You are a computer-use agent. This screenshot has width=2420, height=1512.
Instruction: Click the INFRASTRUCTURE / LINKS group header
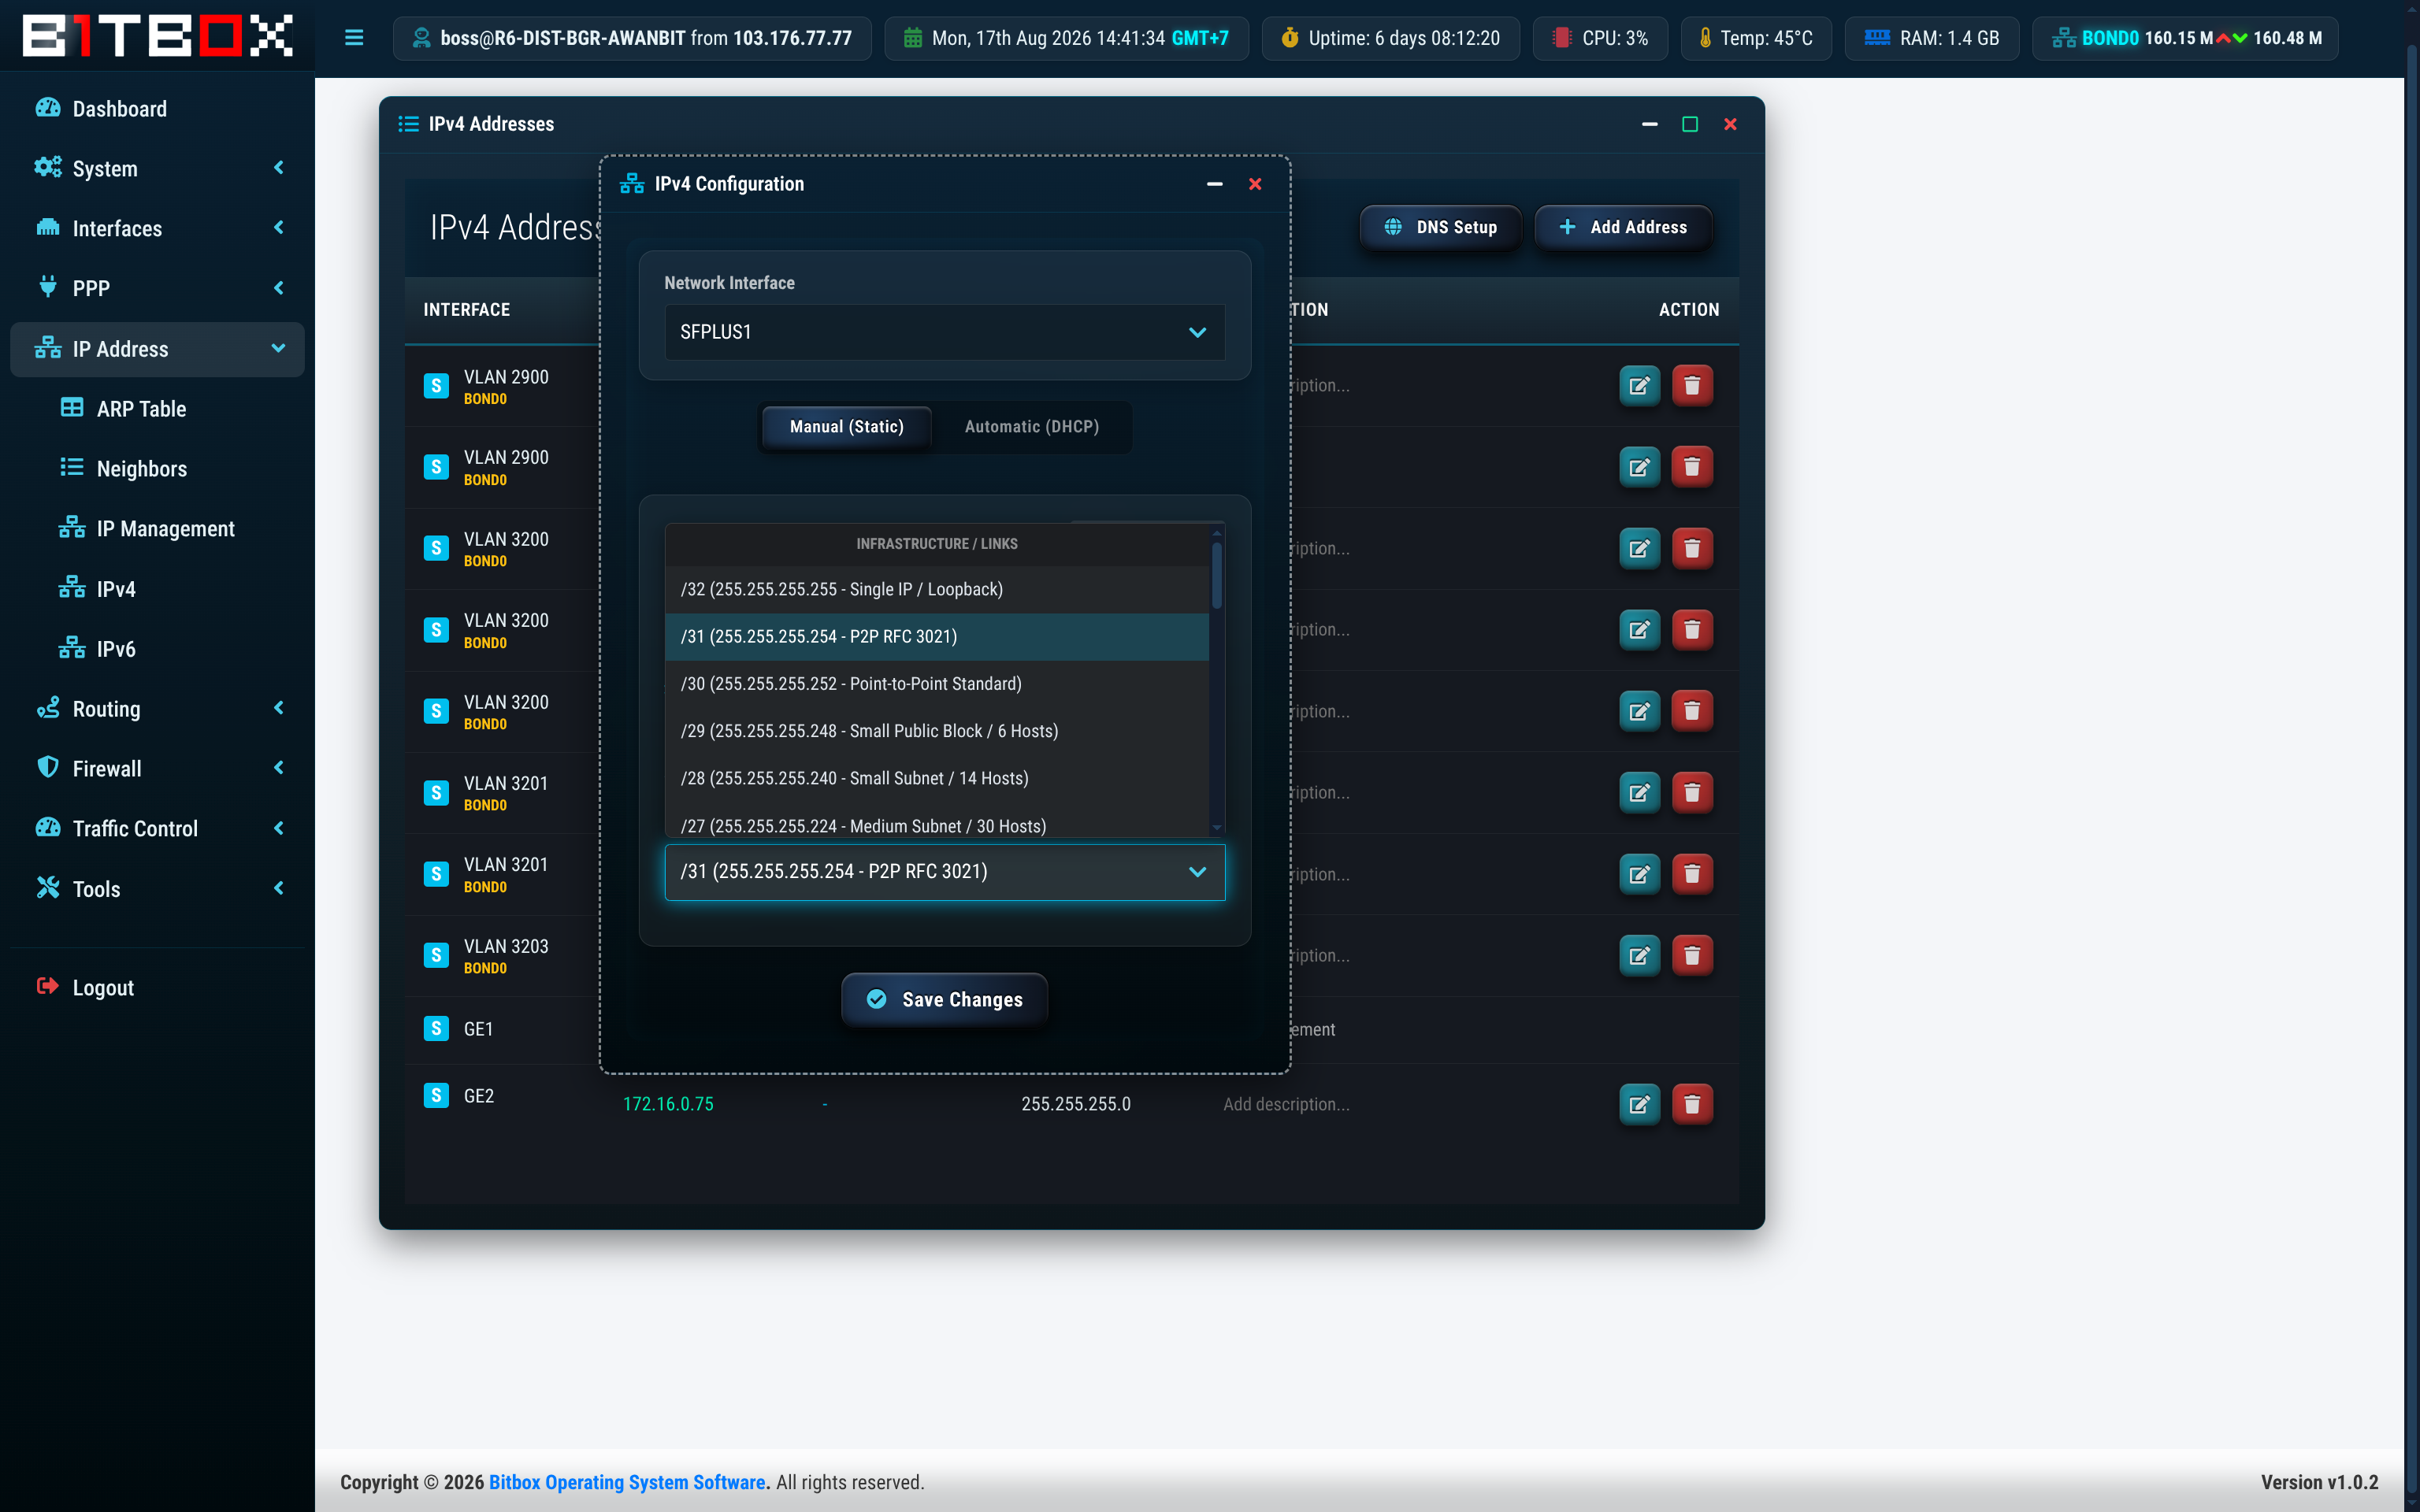(936, 544)
